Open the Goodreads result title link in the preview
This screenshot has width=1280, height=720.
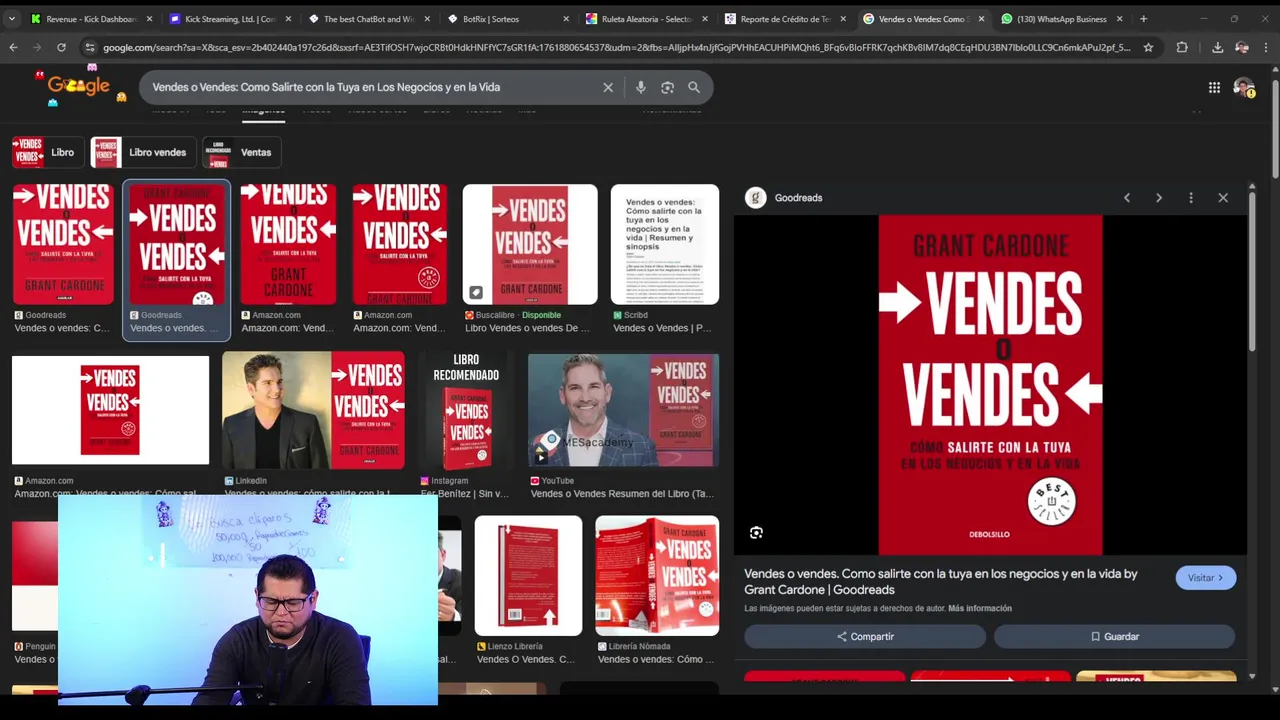tap(941, 582)
